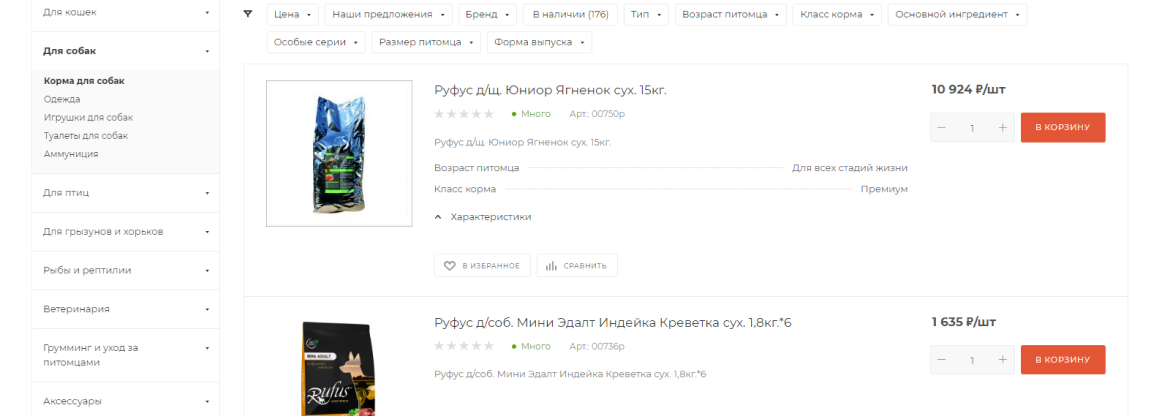The image size is (1170, 416).
Task: Rate the Юниор Ягненок product with stars
Action: click(x=464, y=114)
